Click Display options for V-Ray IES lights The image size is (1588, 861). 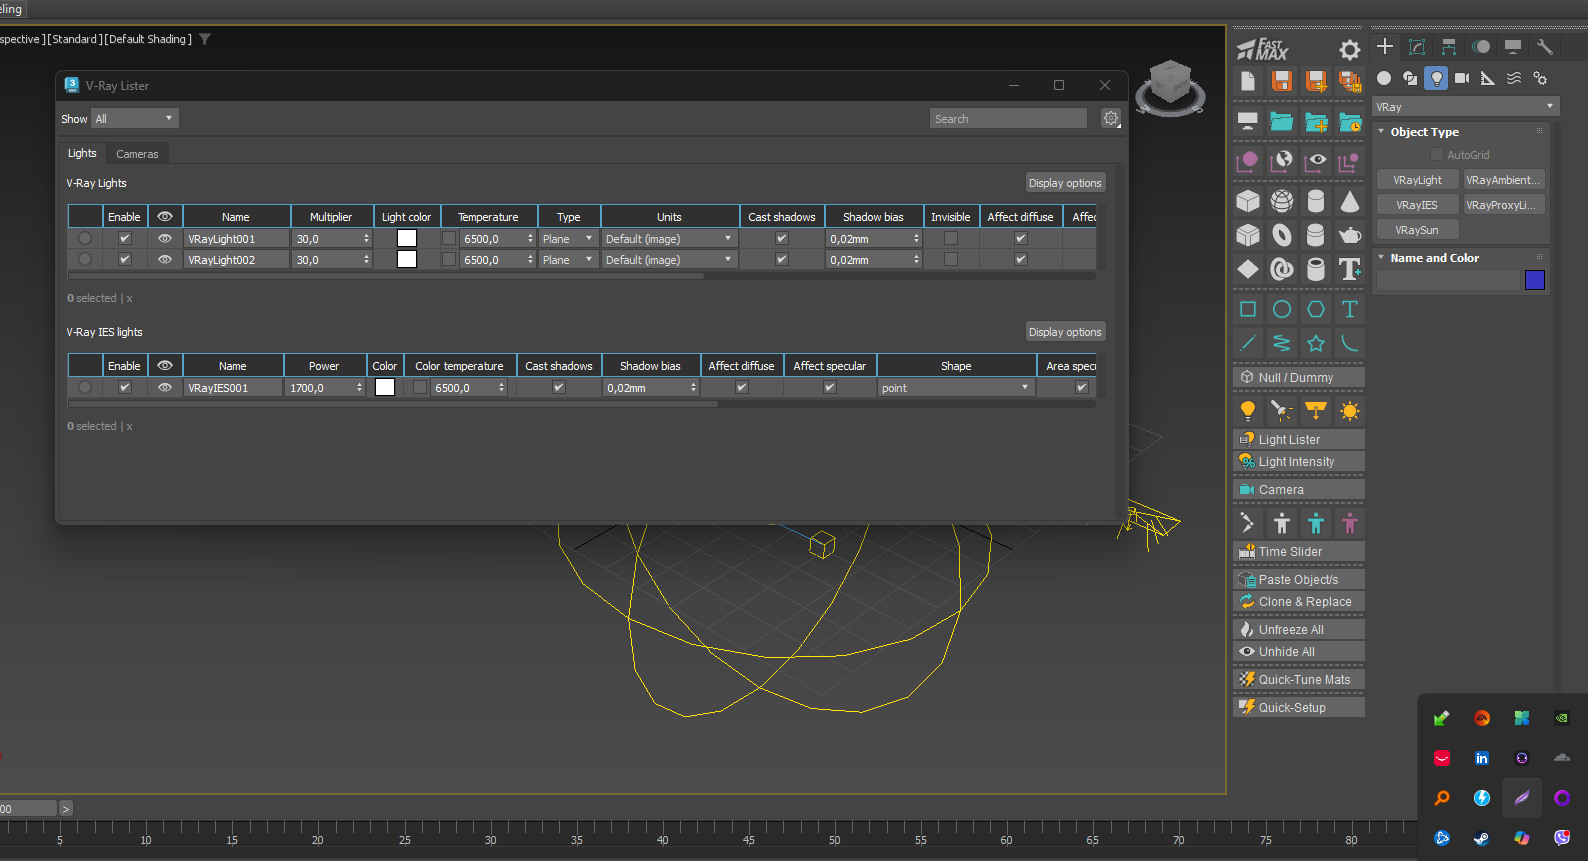pyautogui.click(x=1065, y=332)
